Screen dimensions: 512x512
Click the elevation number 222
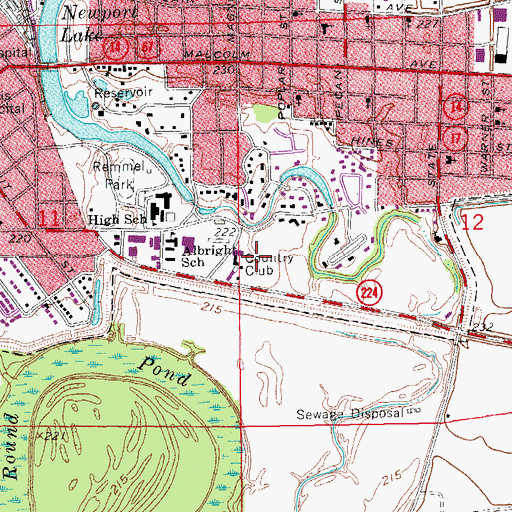tap(226, 232)
